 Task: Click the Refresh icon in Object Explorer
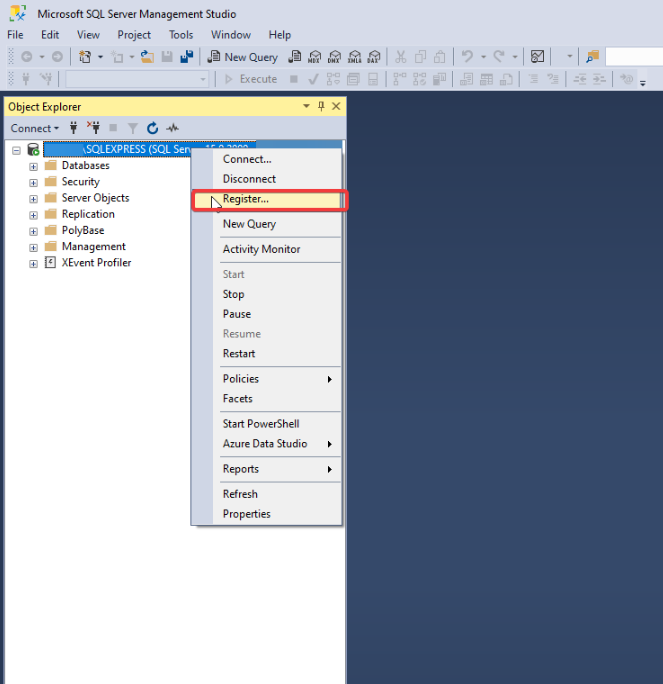[152, 128]
